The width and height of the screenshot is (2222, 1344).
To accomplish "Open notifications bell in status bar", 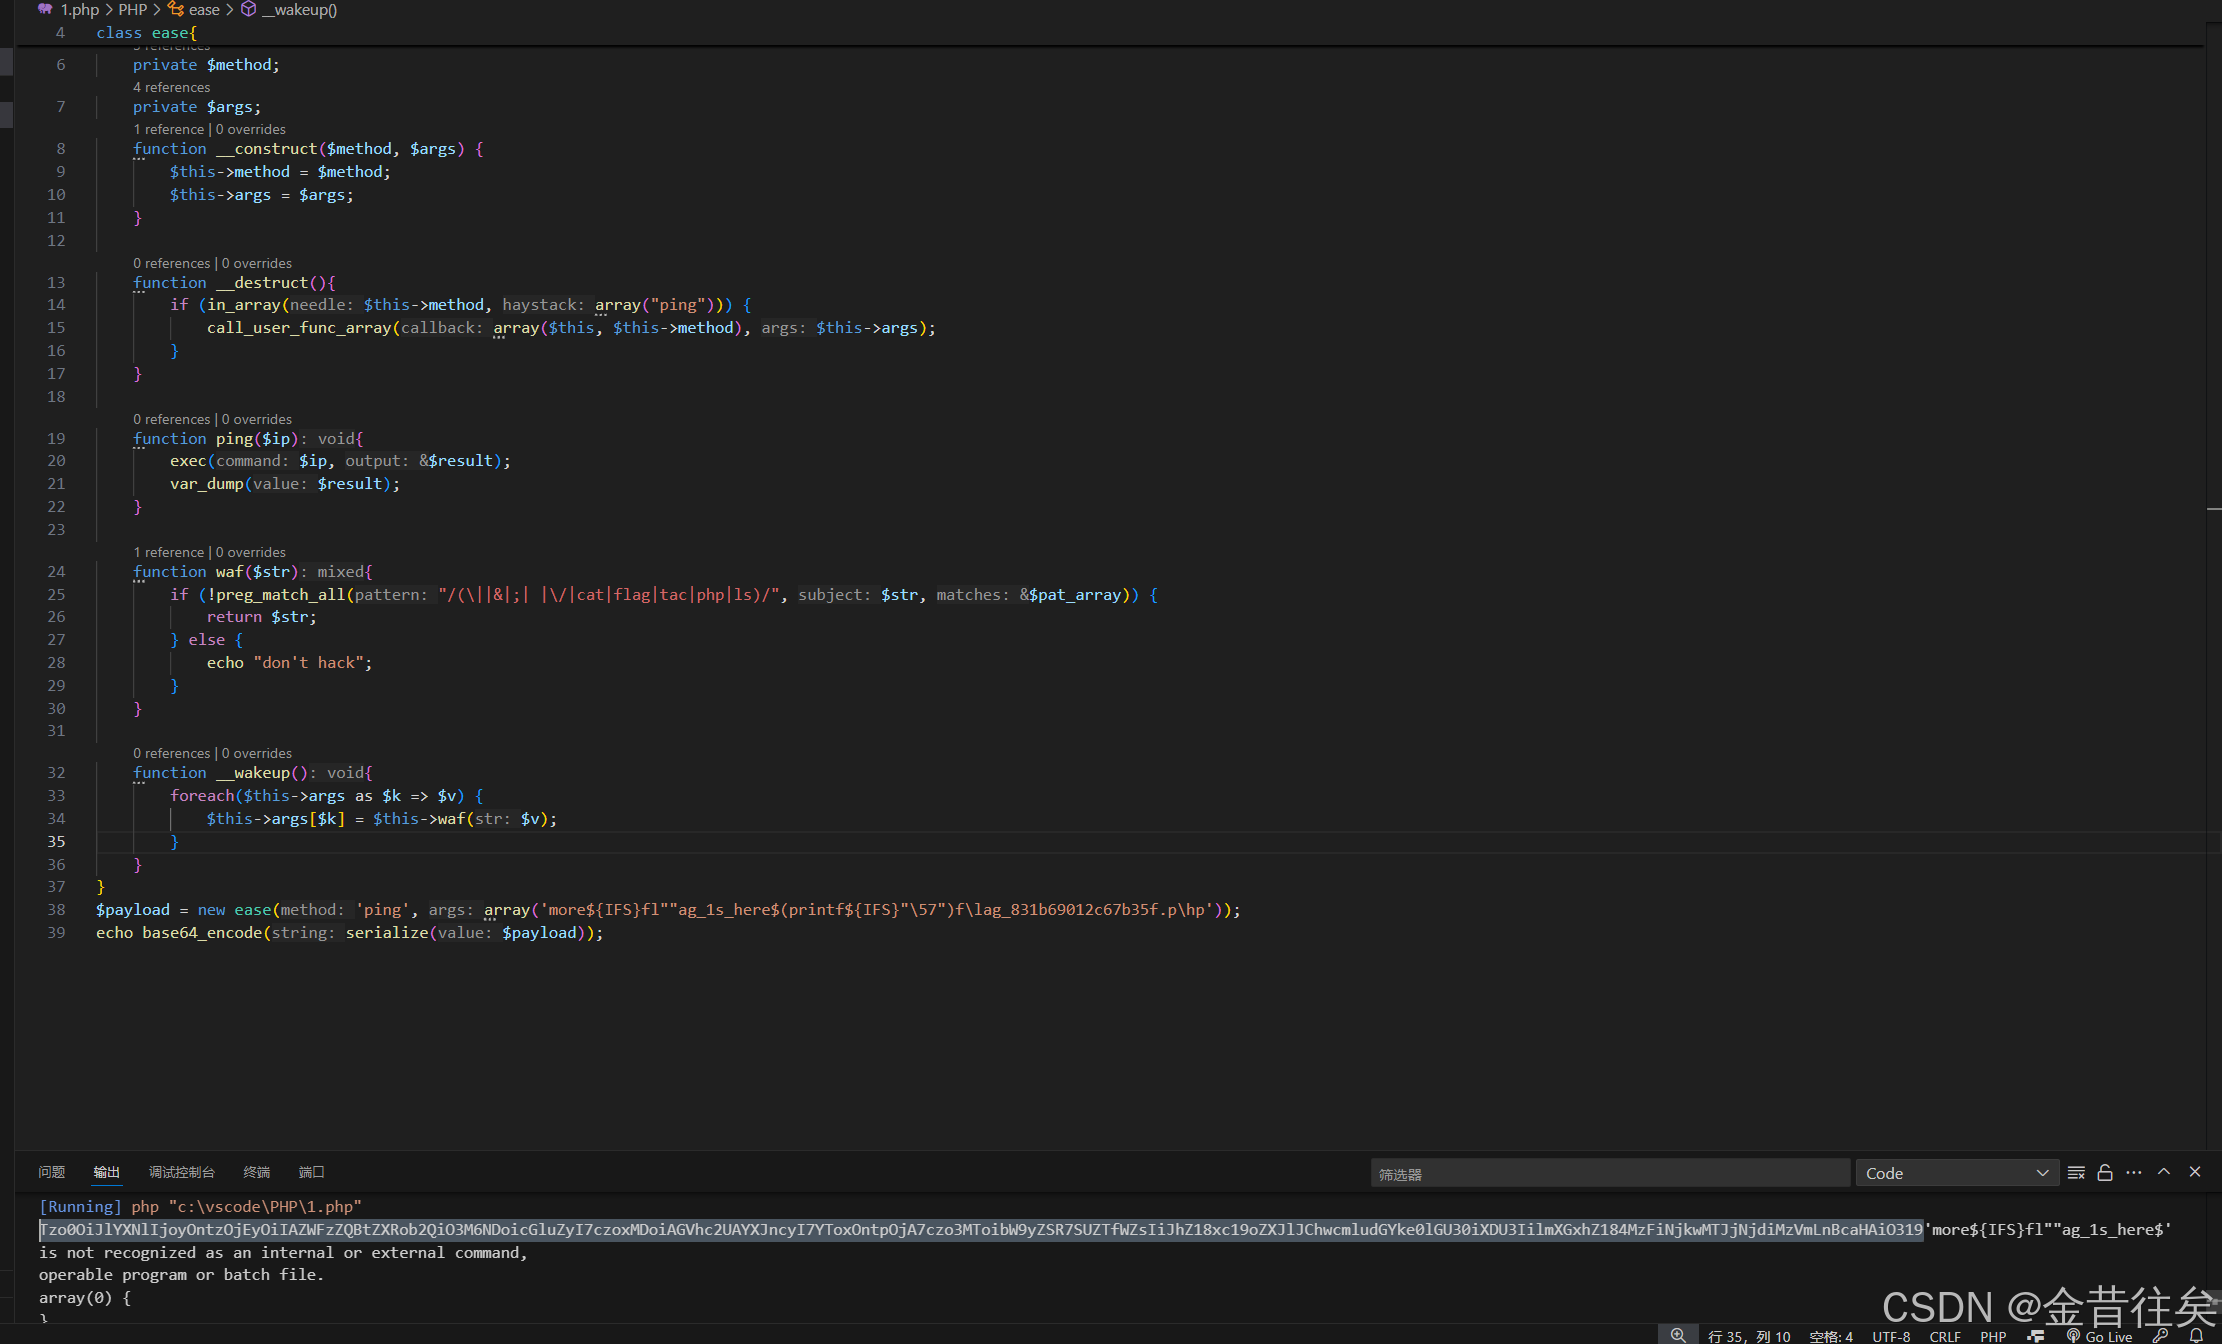I will coord(2196,1336).
